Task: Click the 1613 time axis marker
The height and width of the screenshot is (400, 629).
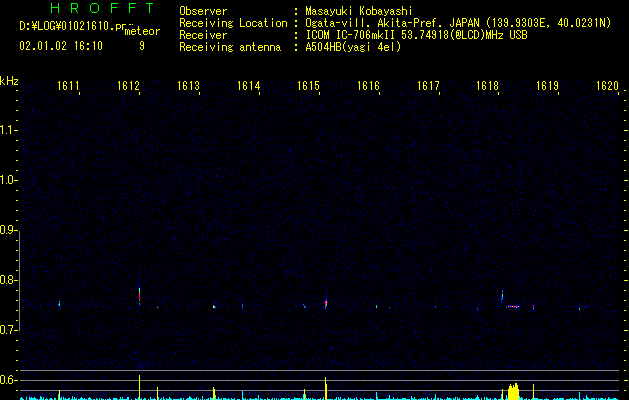Action: click(188, 86)
